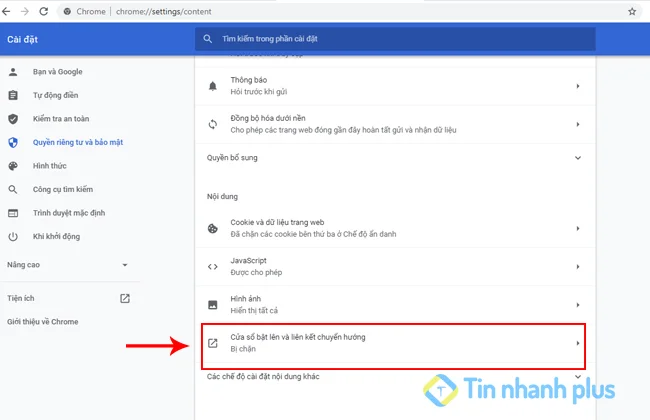
Task: Click the sync icon for Đồng bộ hóa dưới nền
Action: (213, 124)
